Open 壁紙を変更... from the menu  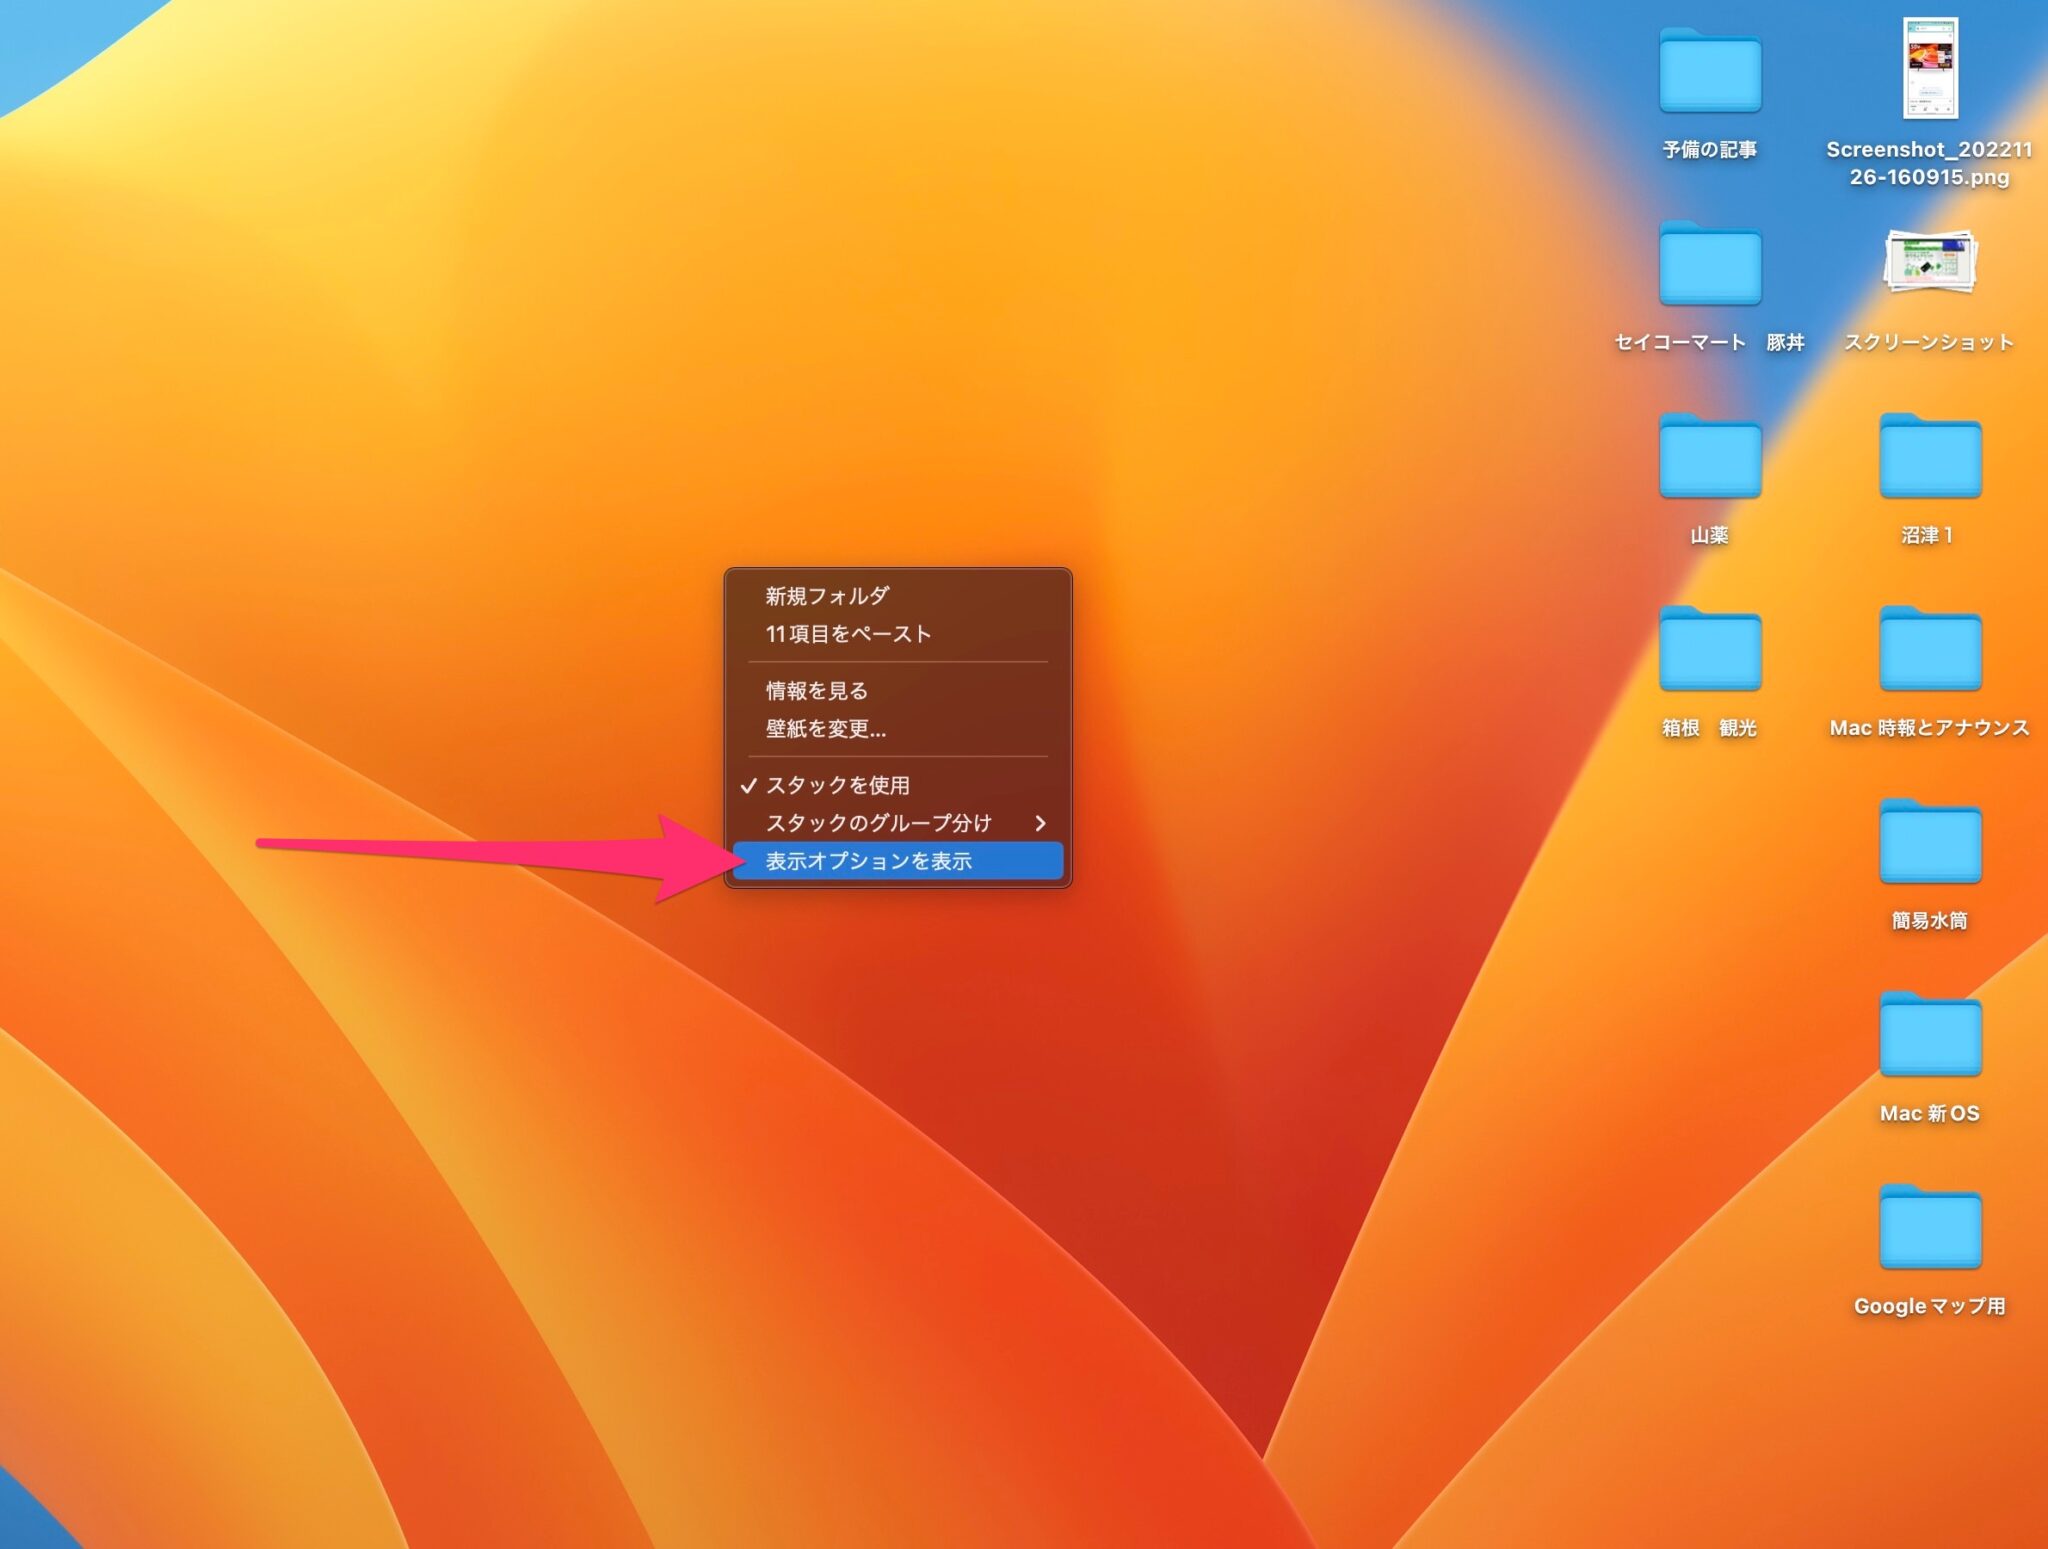[x=826, y=728]
